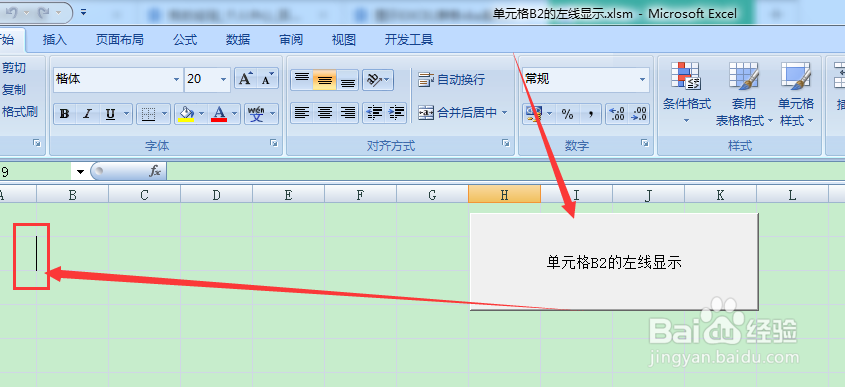Screen dimensions: 845x387
Task: Switch to 审阅 tab
Action: [x=291, y=39]
